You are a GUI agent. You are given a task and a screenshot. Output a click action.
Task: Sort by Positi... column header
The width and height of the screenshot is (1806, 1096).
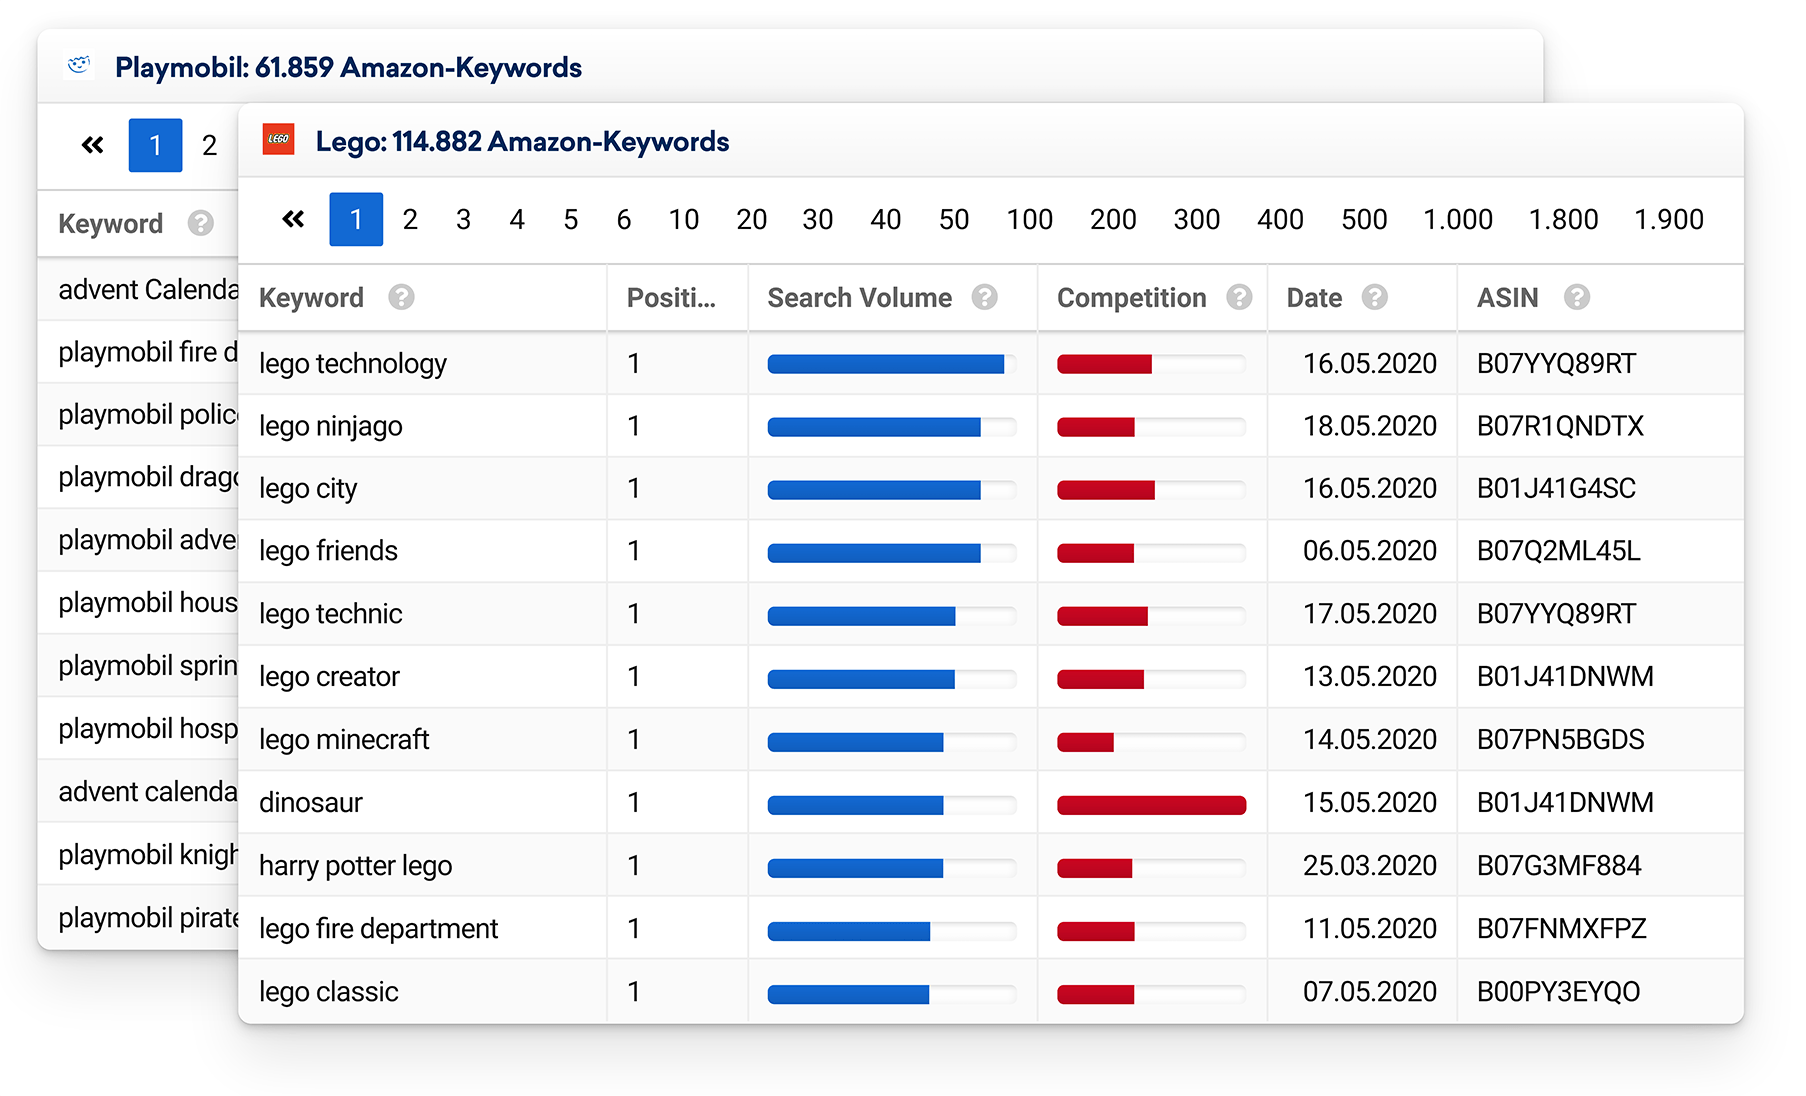coord(671,298)
